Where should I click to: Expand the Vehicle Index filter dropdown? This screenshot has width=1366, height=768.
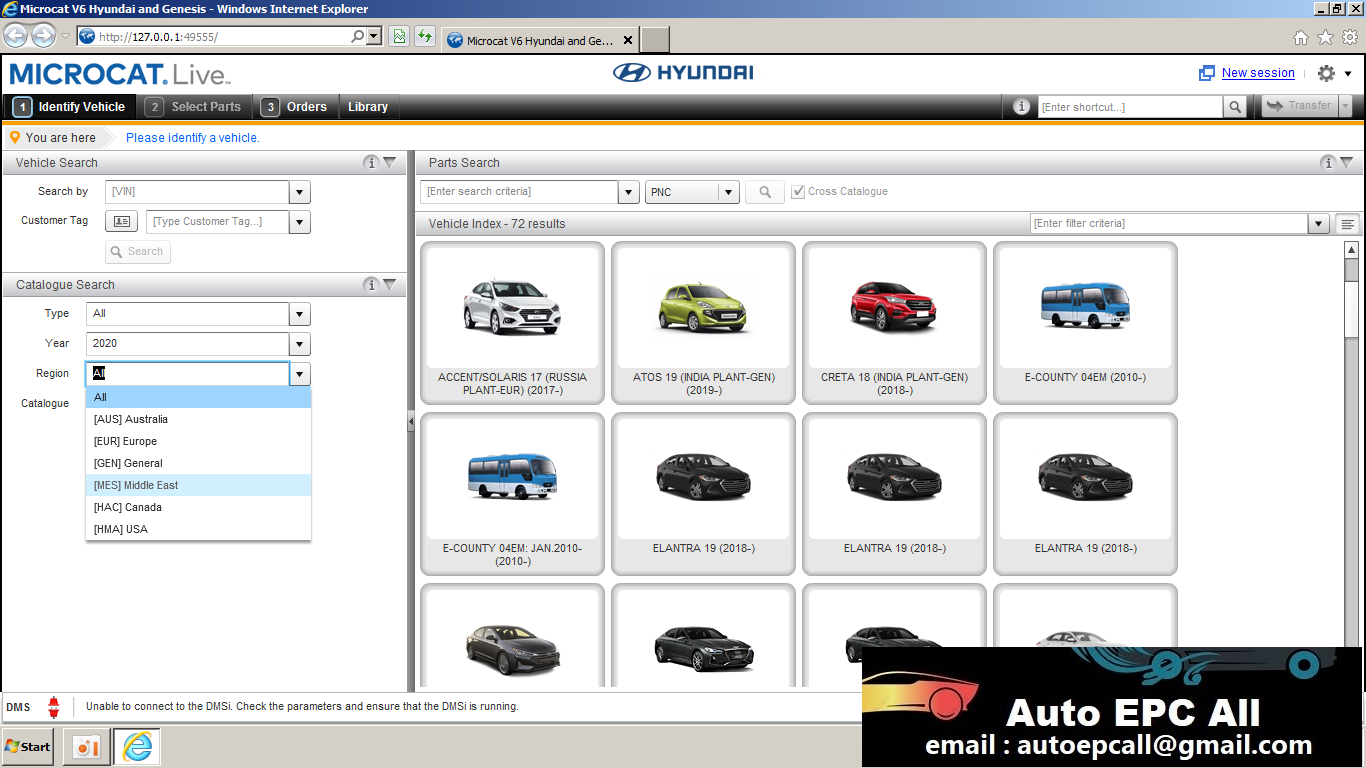pos(1319,224)
